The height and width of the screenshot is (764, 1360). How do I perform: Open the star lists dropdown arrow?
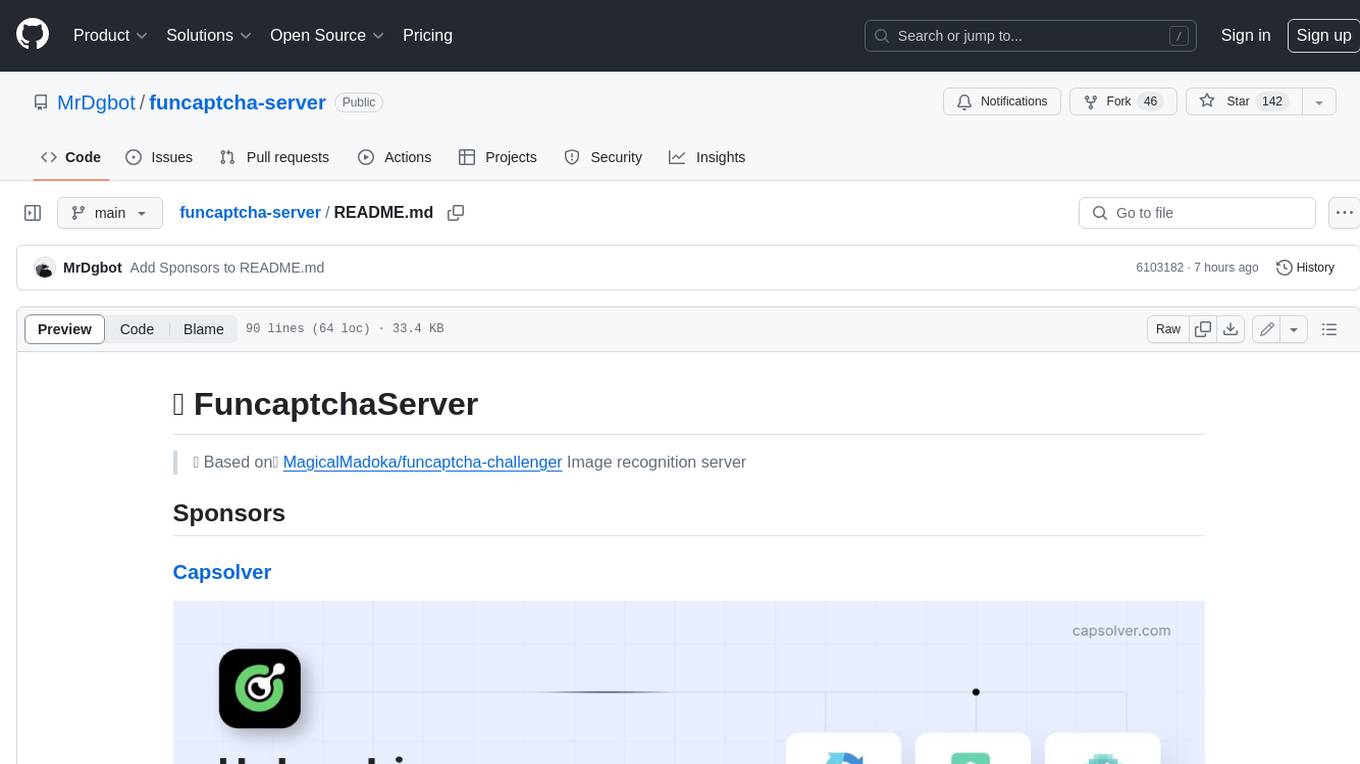point(1319,101)
